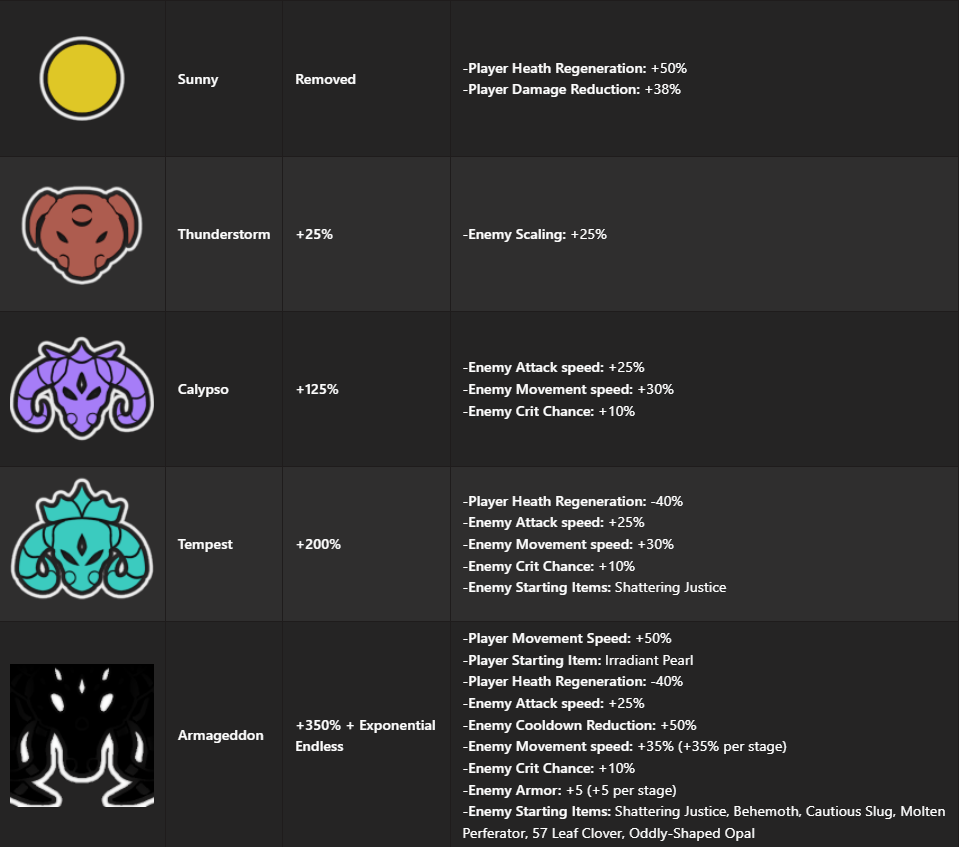Select the Armageddon difficulty name

coord(220,735)
